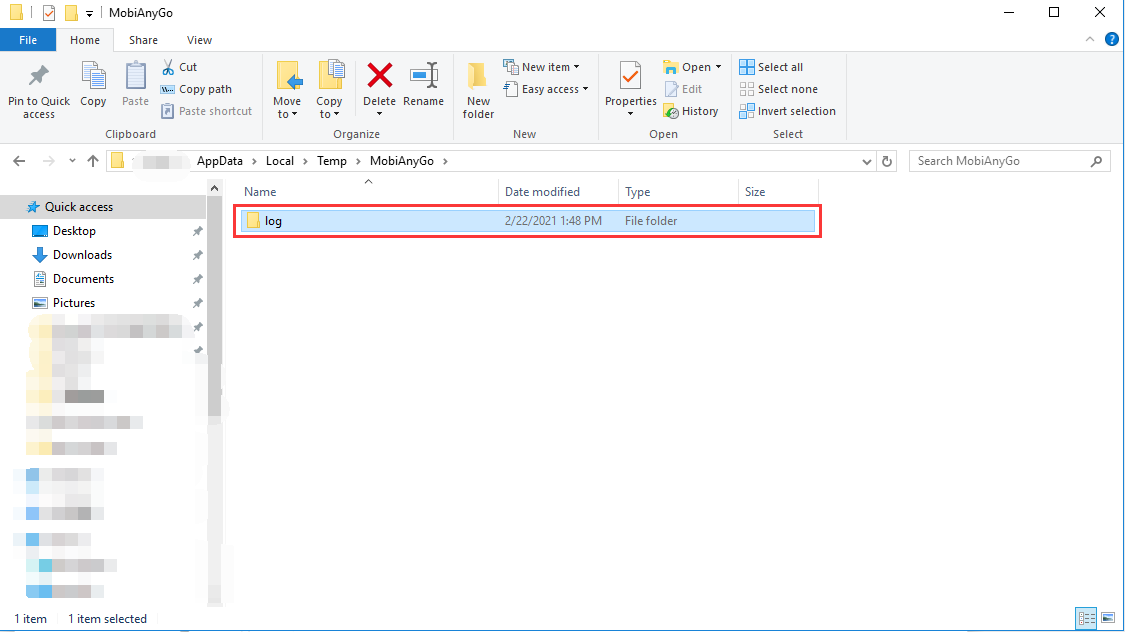The width and height of the screenshot is (1125, 632).
Task: Open the Easy access dropdown
Action: (546, 89)
